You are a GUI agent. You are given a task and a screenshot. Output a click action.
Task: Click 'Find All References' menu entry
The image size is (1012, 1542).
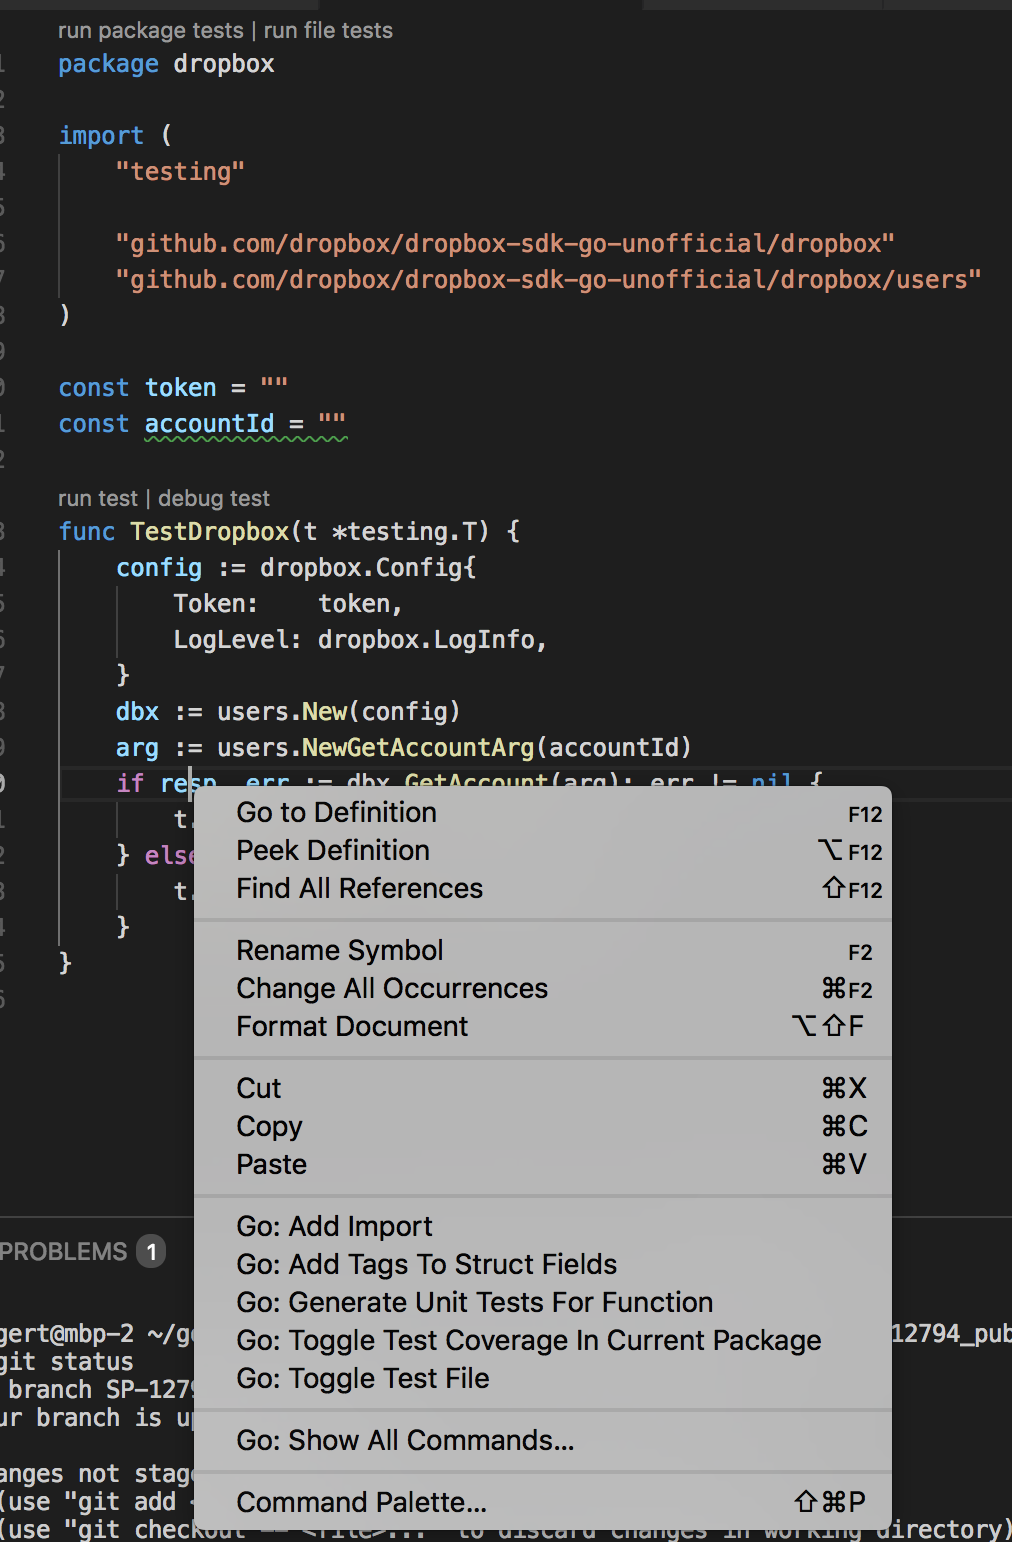[359, 888]
